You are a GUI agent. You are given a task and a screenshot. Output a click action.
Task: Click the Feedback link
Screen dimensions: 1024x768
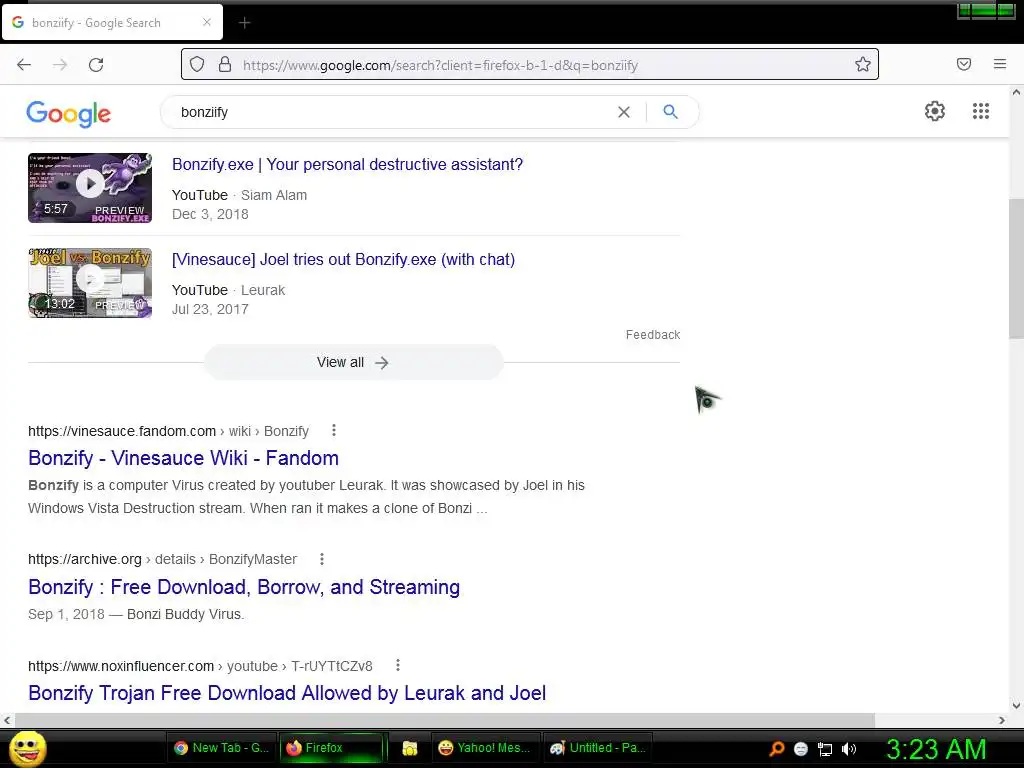click(x=653, y=335)
